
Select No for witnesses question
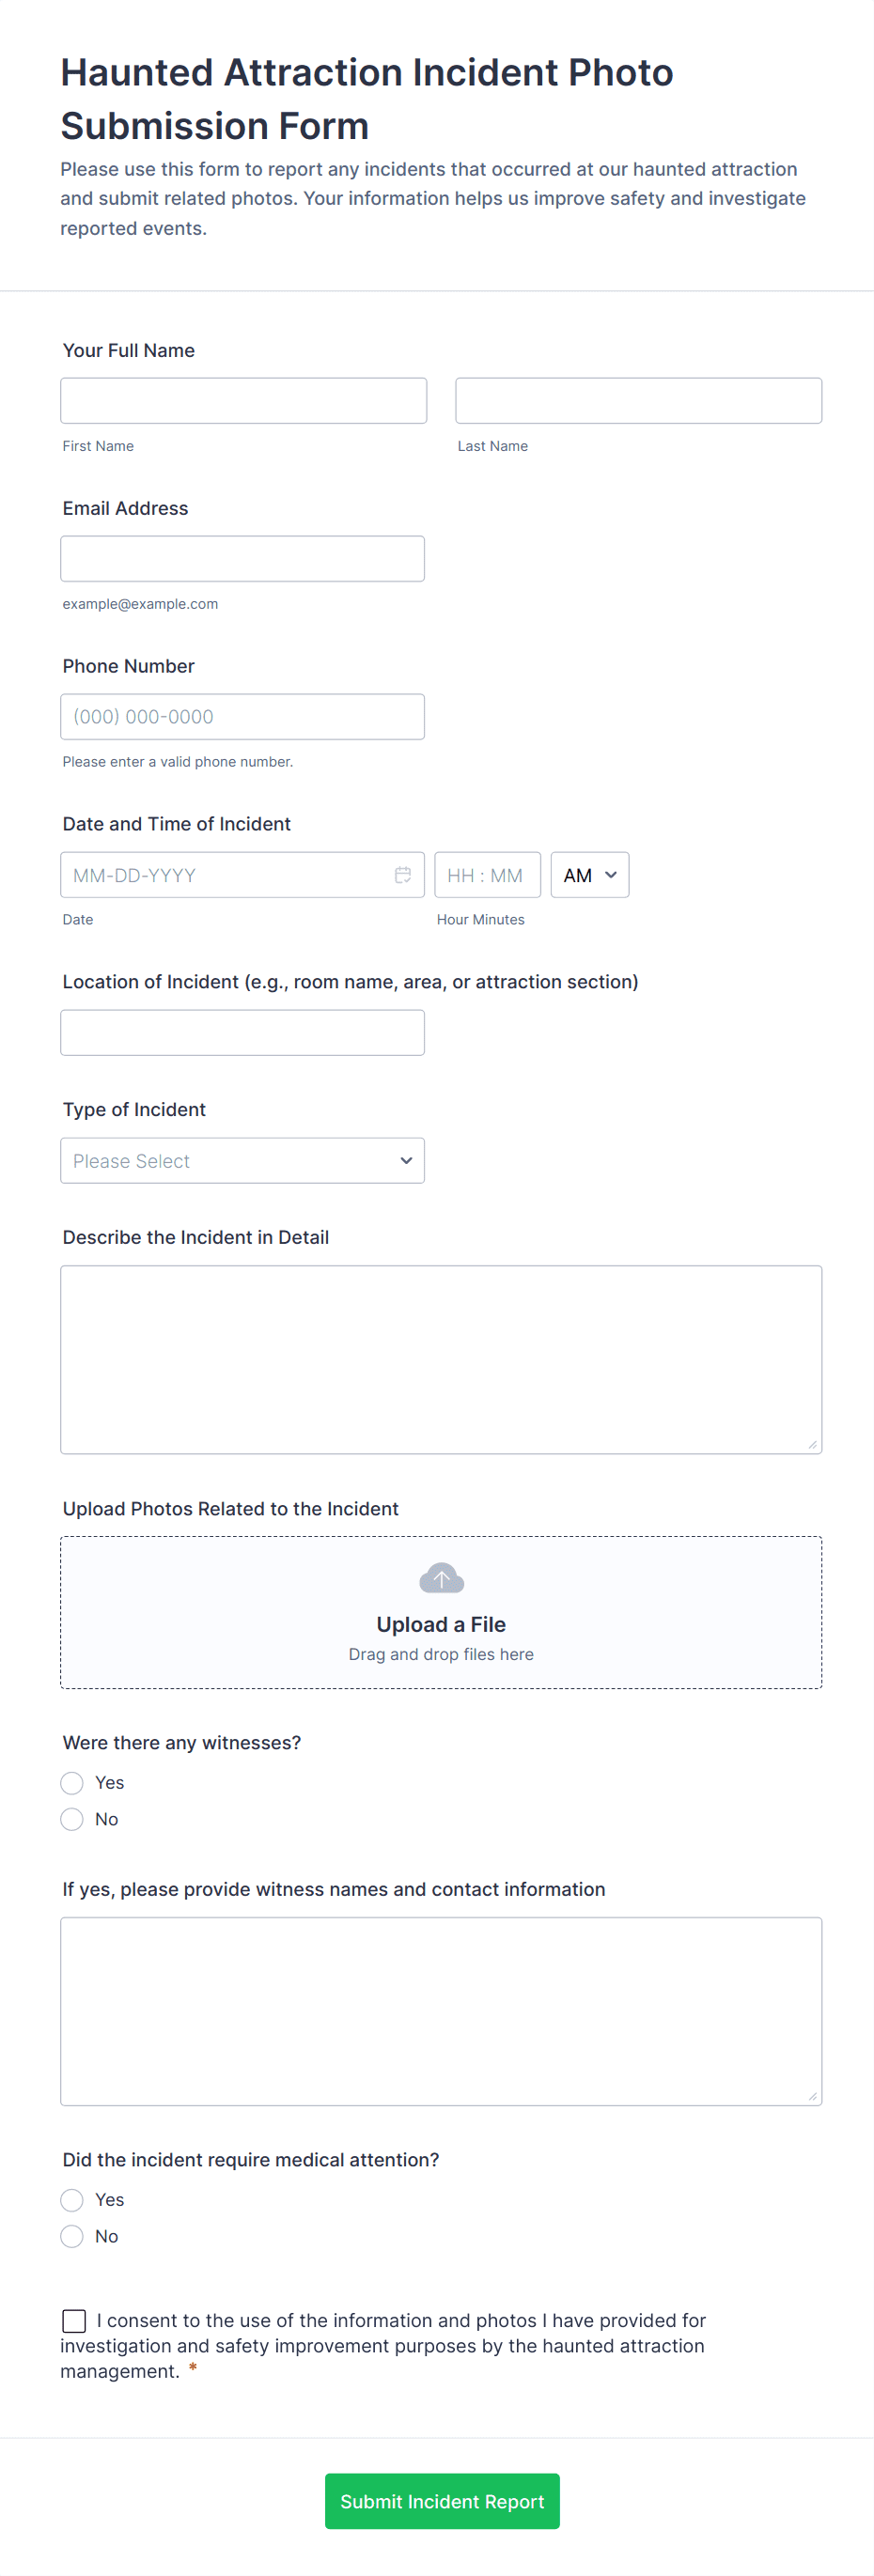pyautogui.click(x=72, y=1819)
